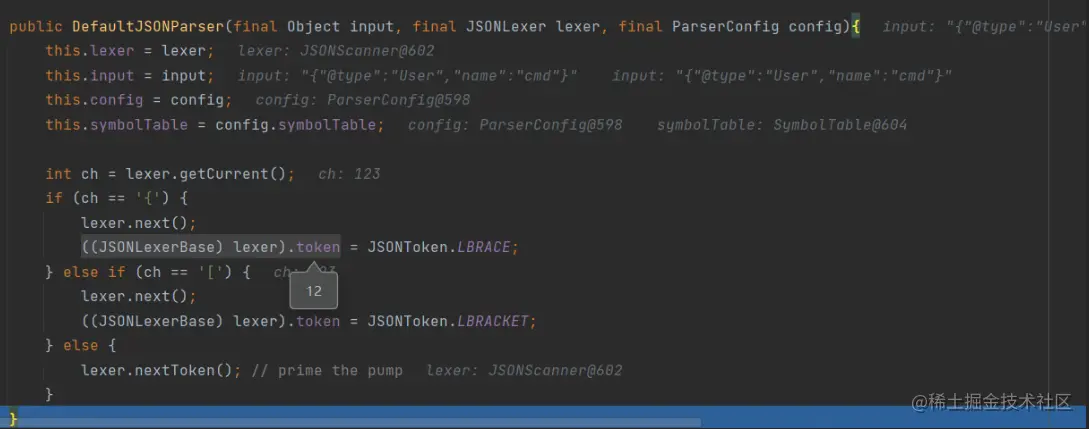Click the 'final JSONLexer lexer' parameter
The height and width of the screenshot is (429, 1089).
click(x=508, y=27)
